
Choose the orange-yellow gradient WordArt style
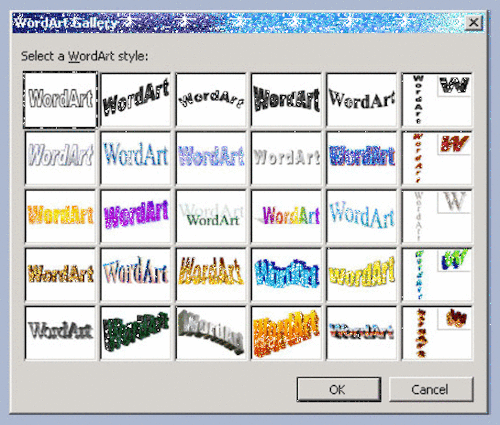click(60, 216)
